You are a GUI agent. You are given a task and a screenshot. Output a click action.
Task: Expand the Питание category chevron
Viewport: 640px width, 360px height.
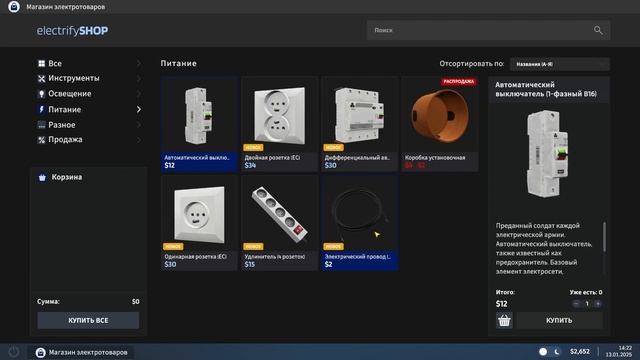click(x=139, y=109)
